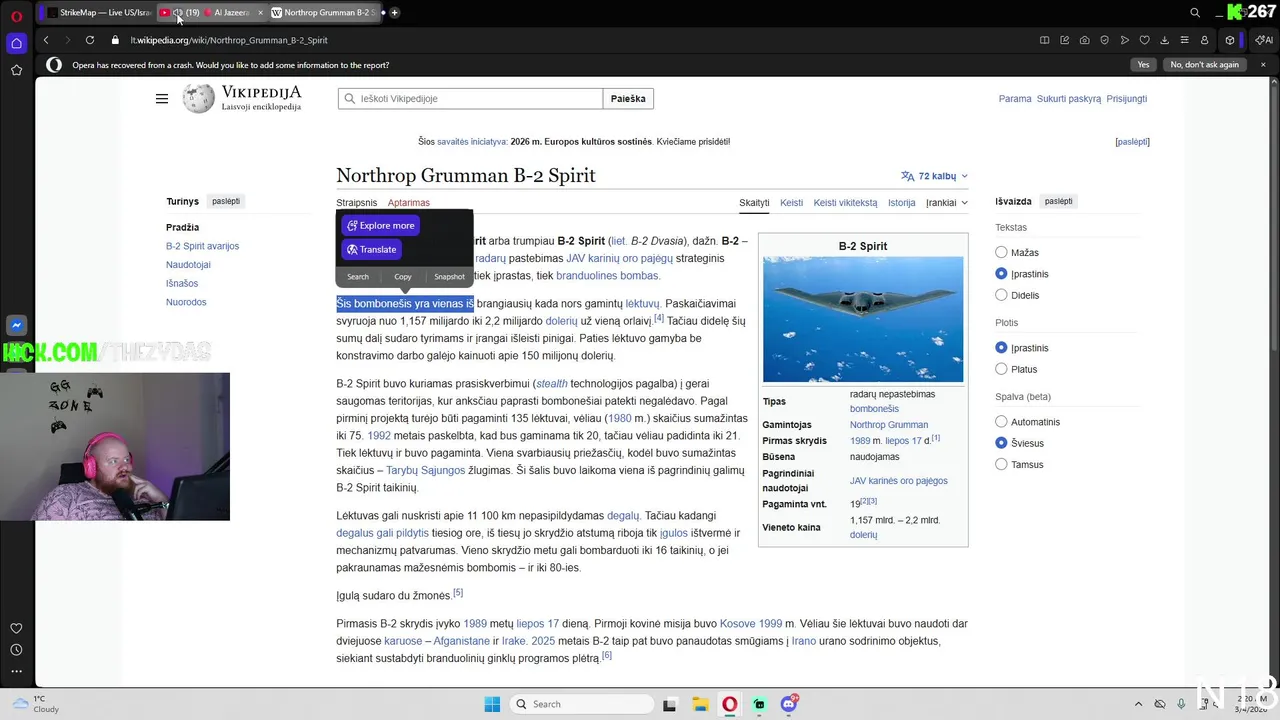Select Įprastinis width under Plotis
The width and height of the screenshot is (1280, 720).
(1001, 348)
